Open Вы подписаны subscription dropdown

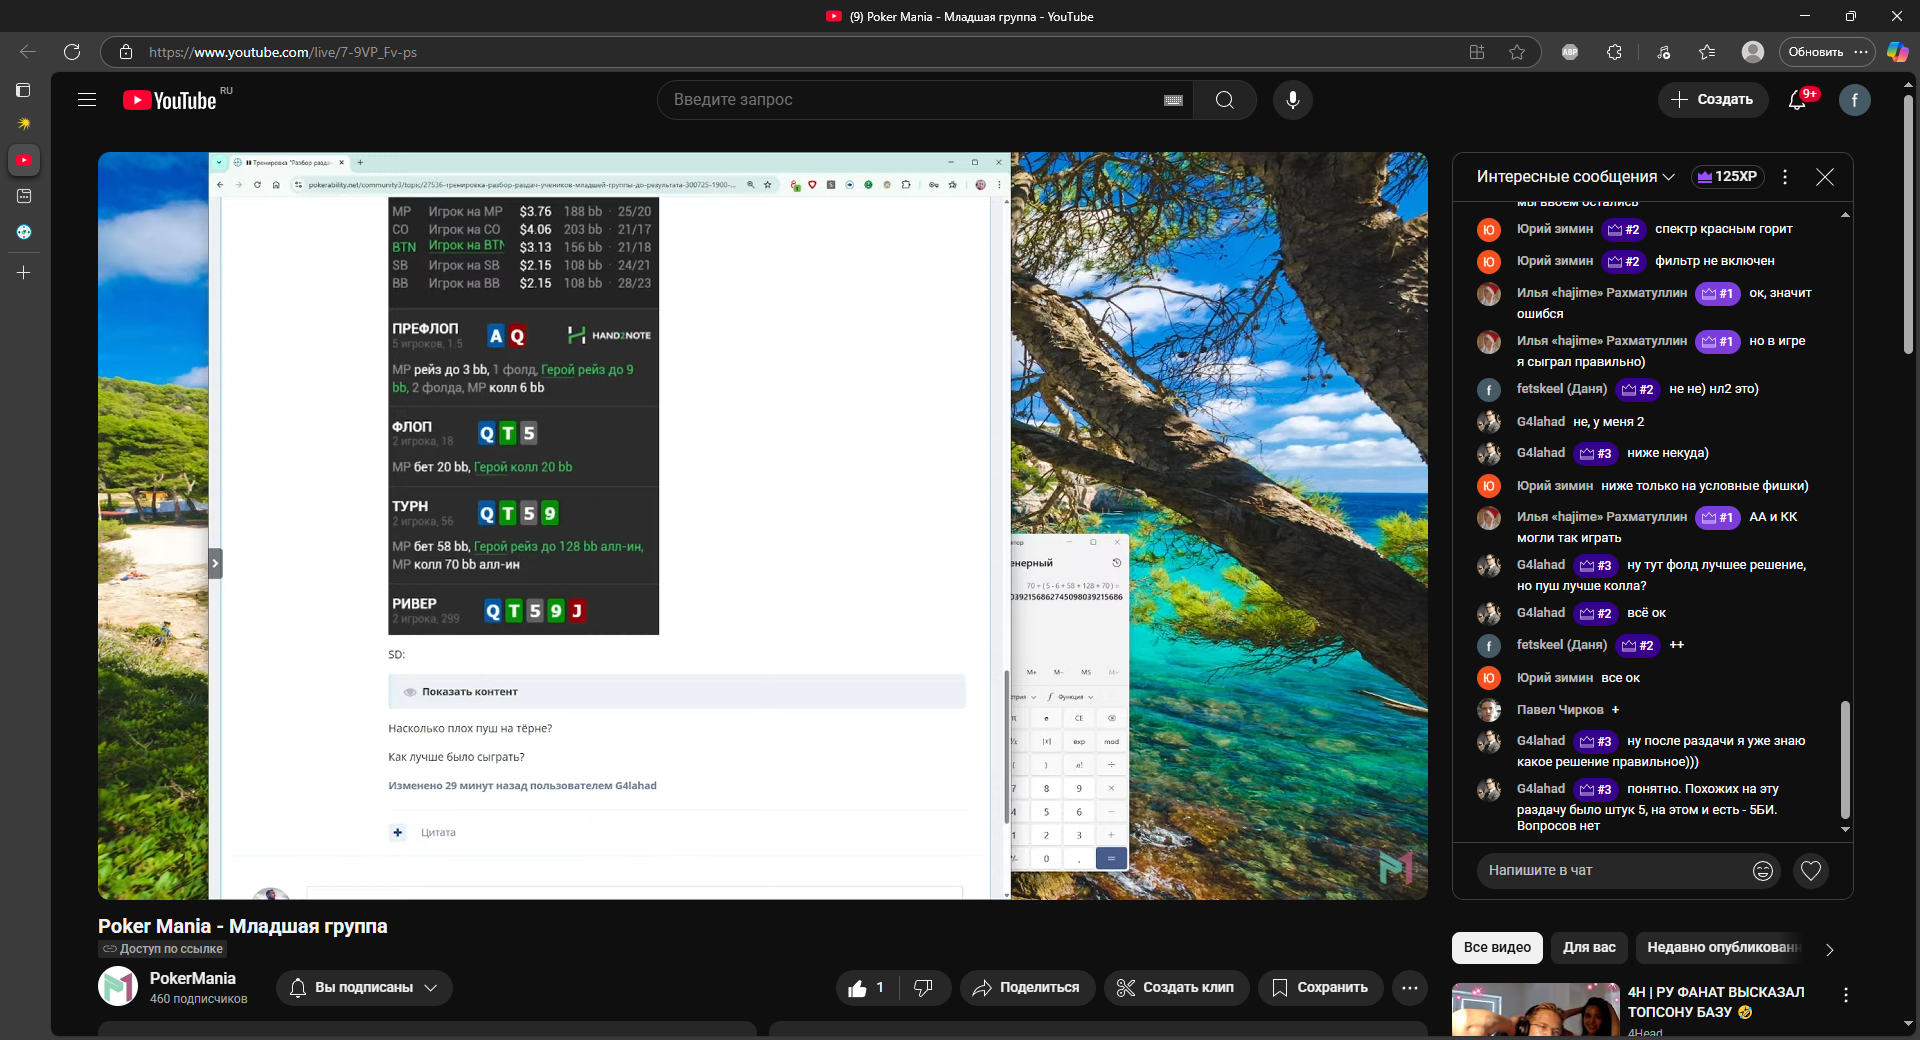364,988
